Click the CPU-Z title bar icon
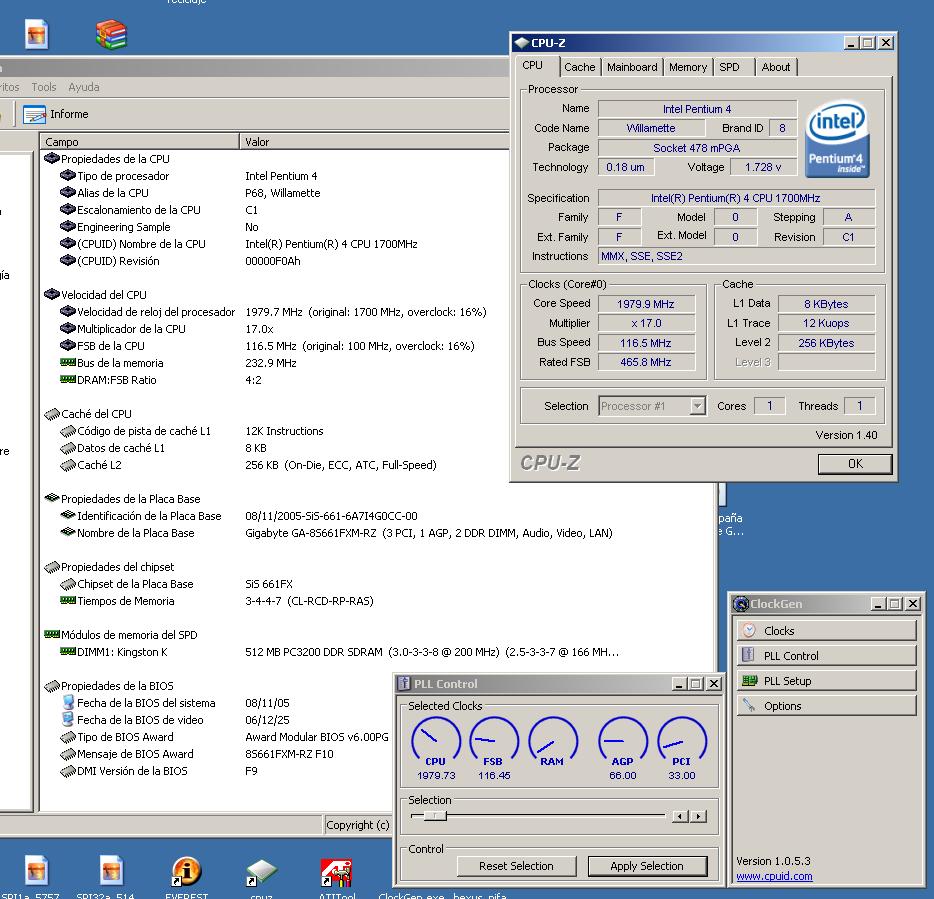The image size is (934, 899). 522,43
